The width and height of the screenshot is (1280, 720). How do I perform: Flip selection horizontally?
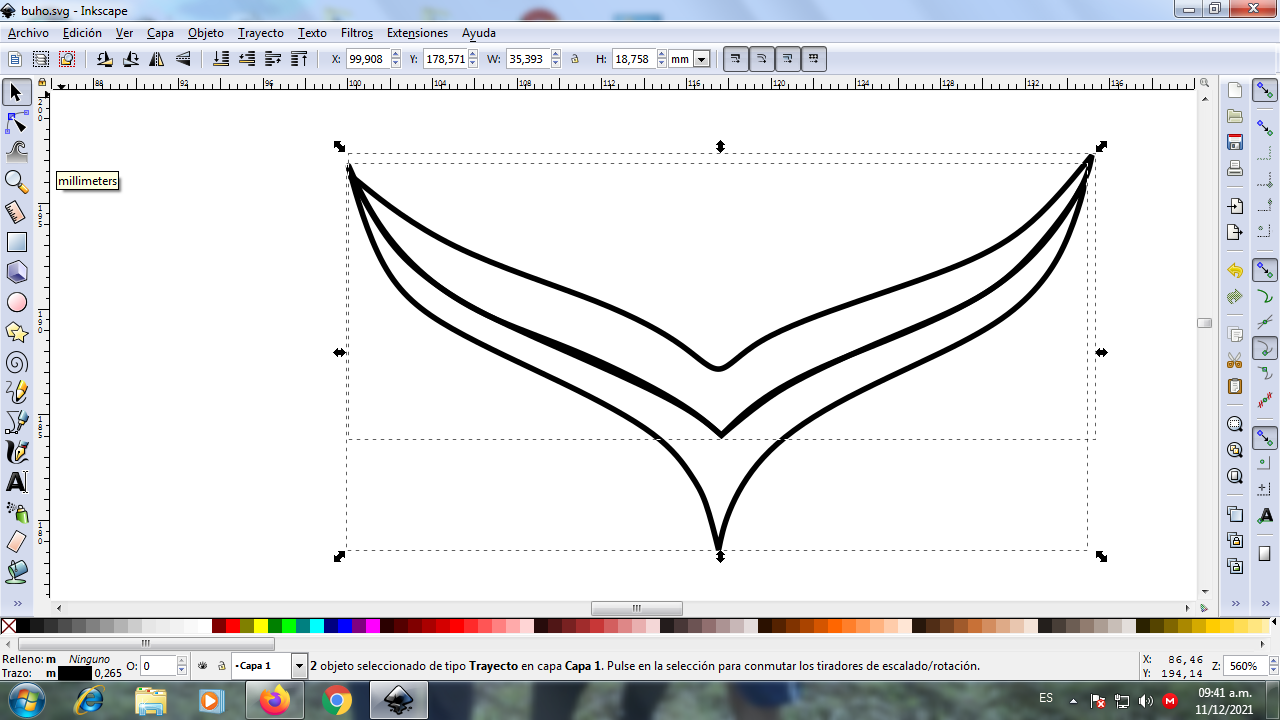(x=157, y=59)
